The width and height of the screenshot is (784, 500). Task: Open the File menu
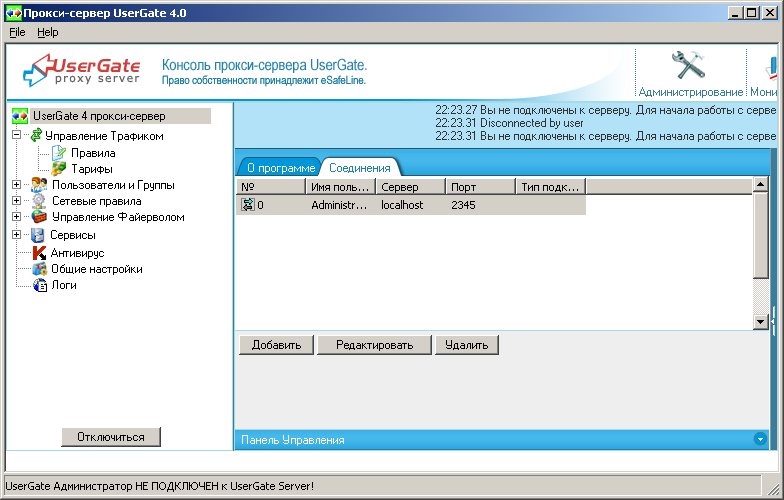click(x=17, y=32)
